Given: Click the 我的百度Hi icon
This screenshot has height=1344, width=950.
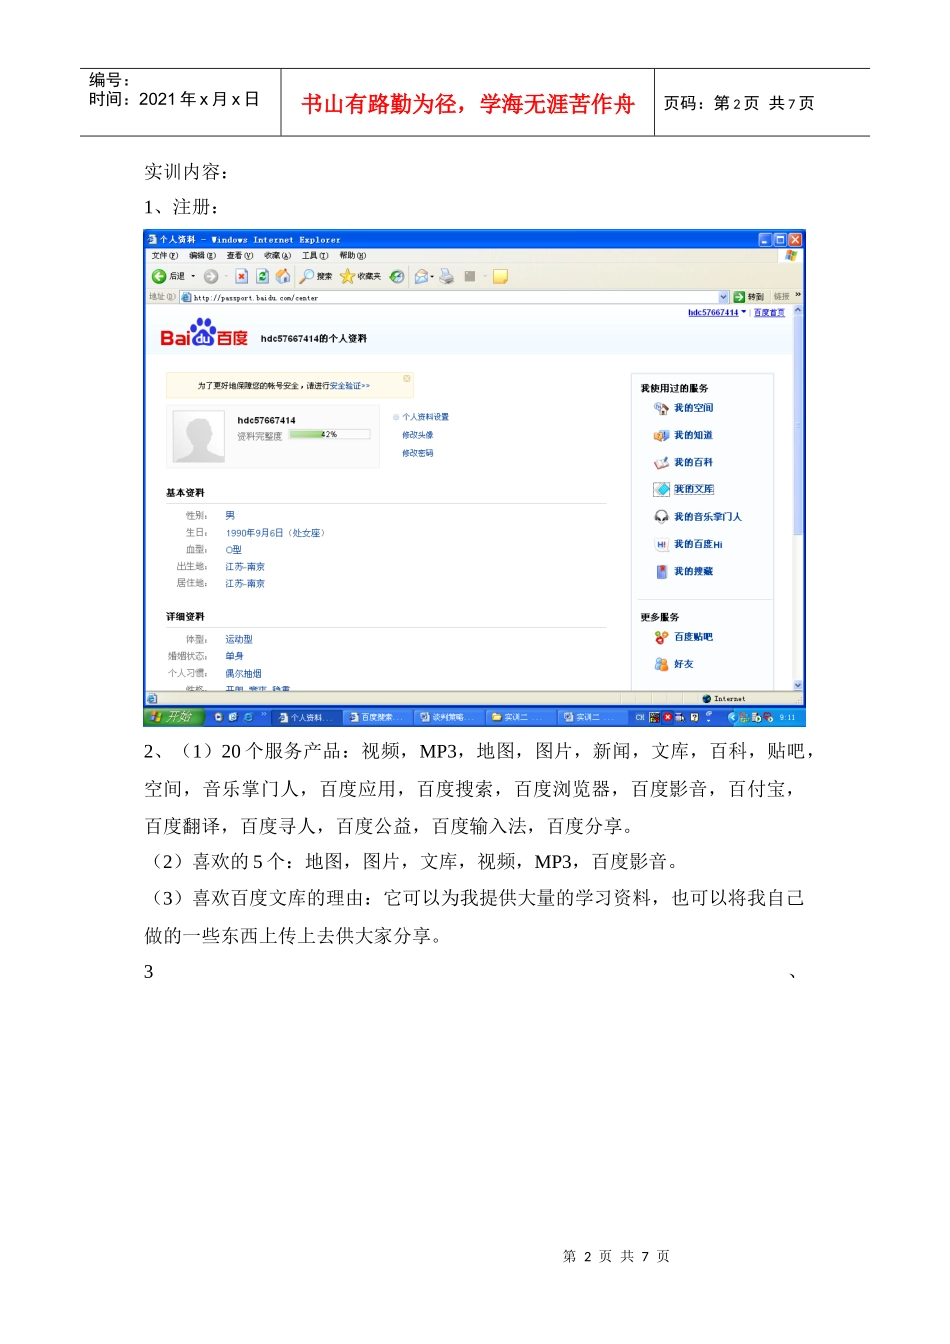Looking at the screenshot, I should tap(661, 544).
